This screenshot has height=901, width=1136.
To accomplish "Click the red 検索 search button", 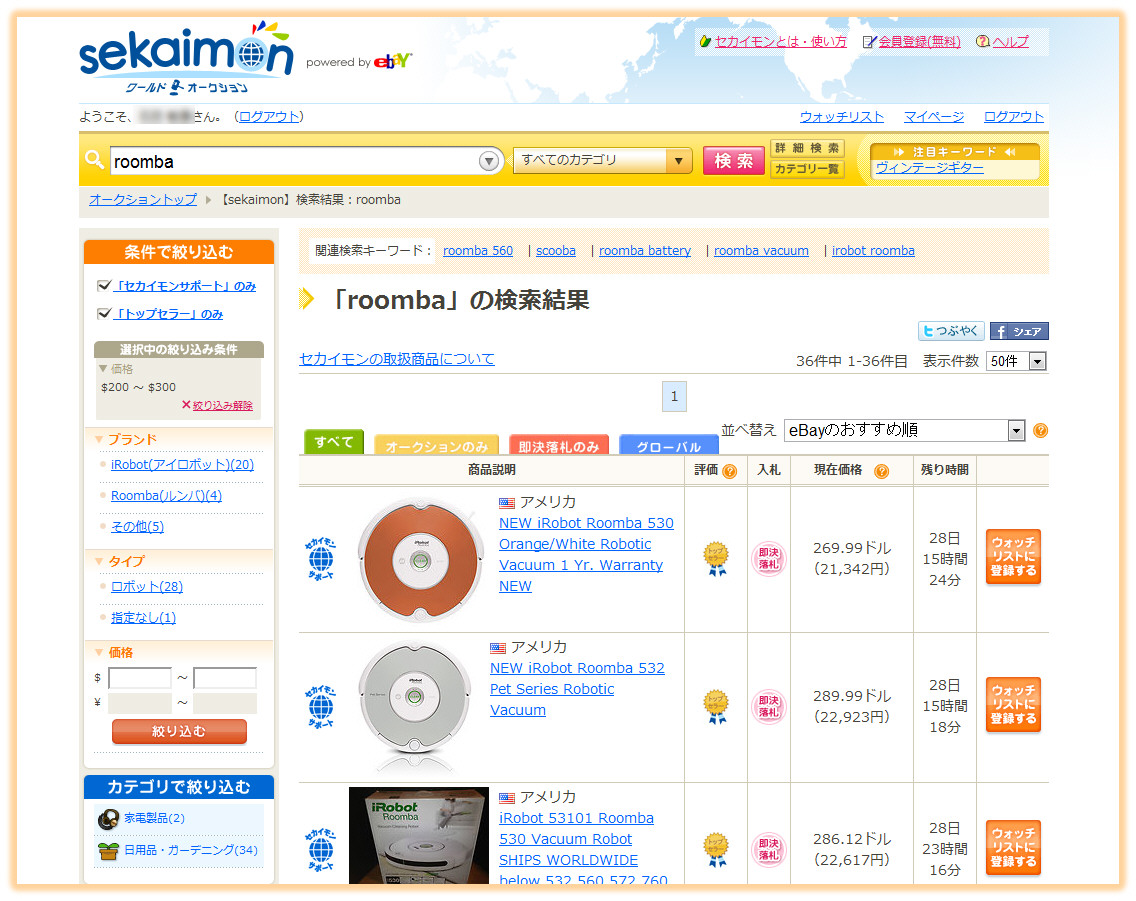I will pyautogui.click(x=733, y=161).
